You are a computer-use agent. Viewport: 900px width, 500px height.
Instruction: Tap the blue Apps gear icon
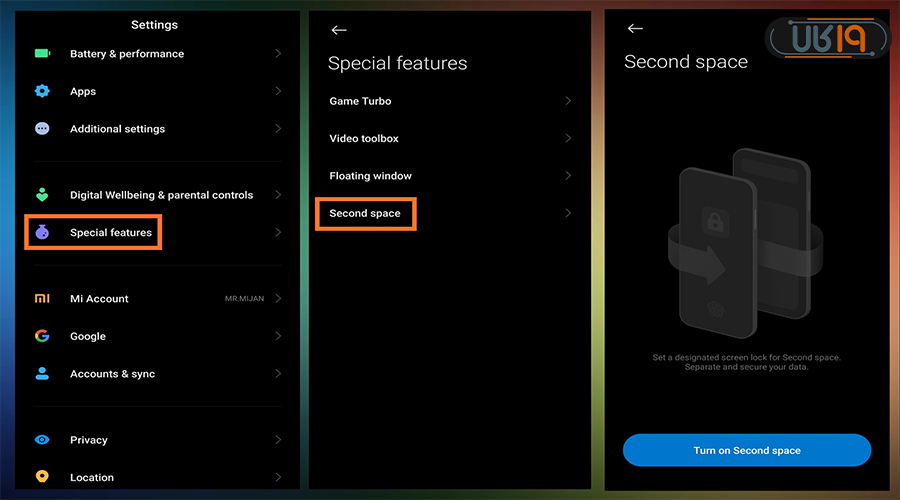click(42, 91)
